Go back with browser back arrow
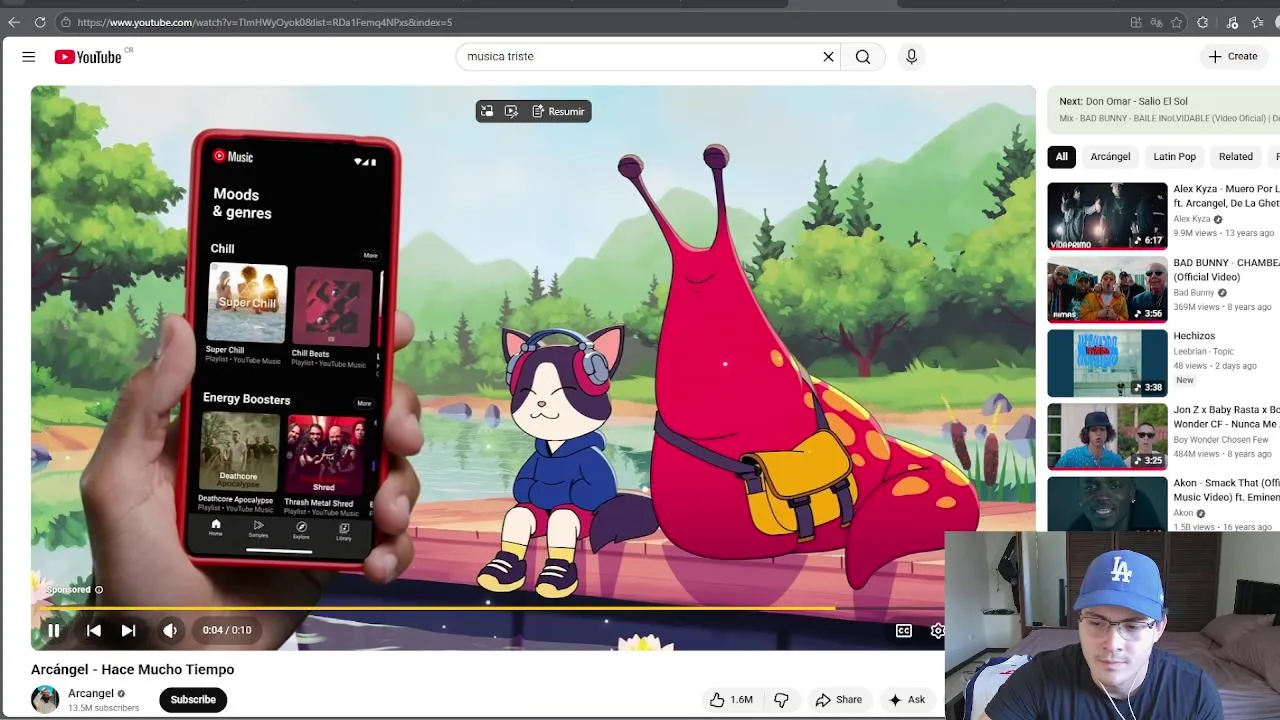 point(14,22)
